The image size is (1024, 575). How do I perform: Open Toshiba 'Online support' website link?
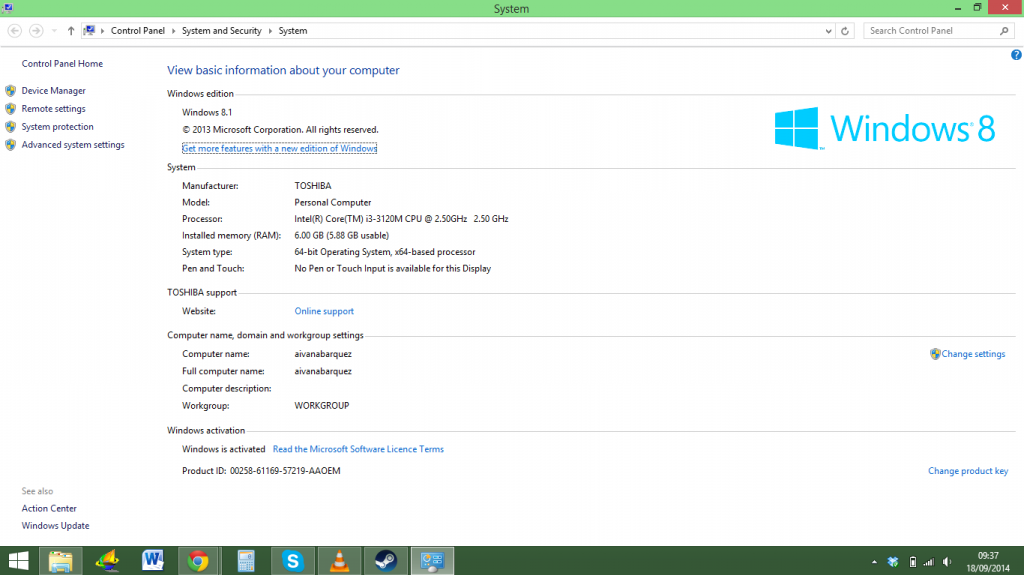324,311
